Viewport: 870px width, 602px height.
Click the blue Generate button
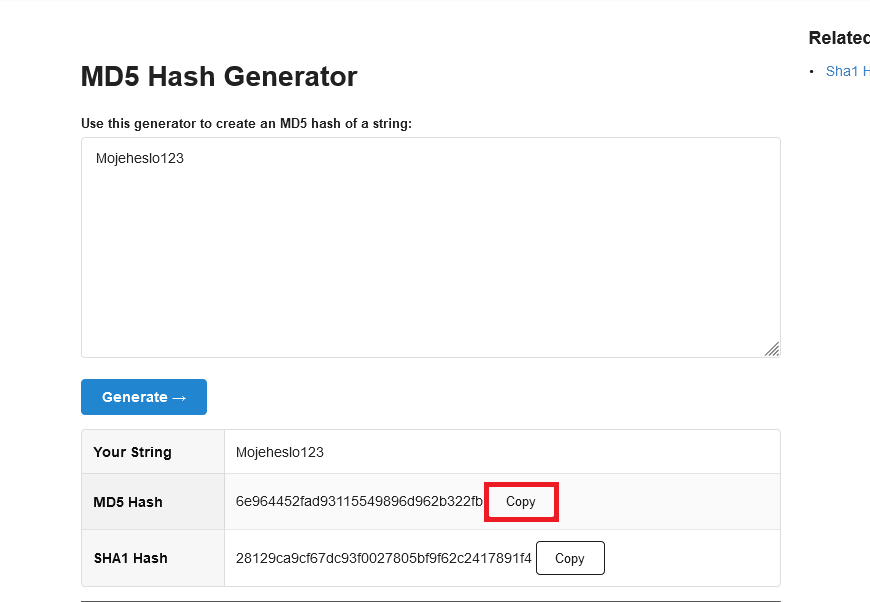pos(144,397)
